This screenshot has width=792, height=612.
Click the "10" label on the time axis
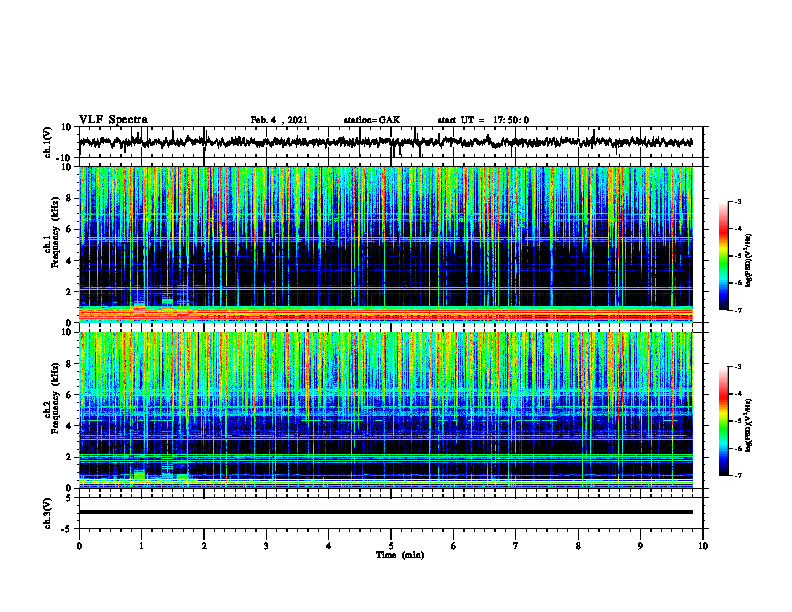point(703,546)
